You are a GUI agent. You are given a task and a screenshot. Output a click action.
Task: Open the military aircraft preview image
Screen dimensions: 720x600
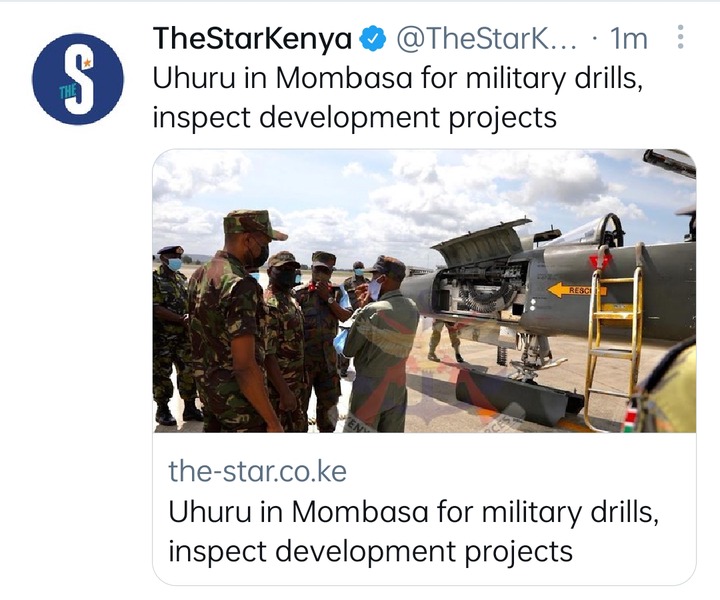pos(424,291)
